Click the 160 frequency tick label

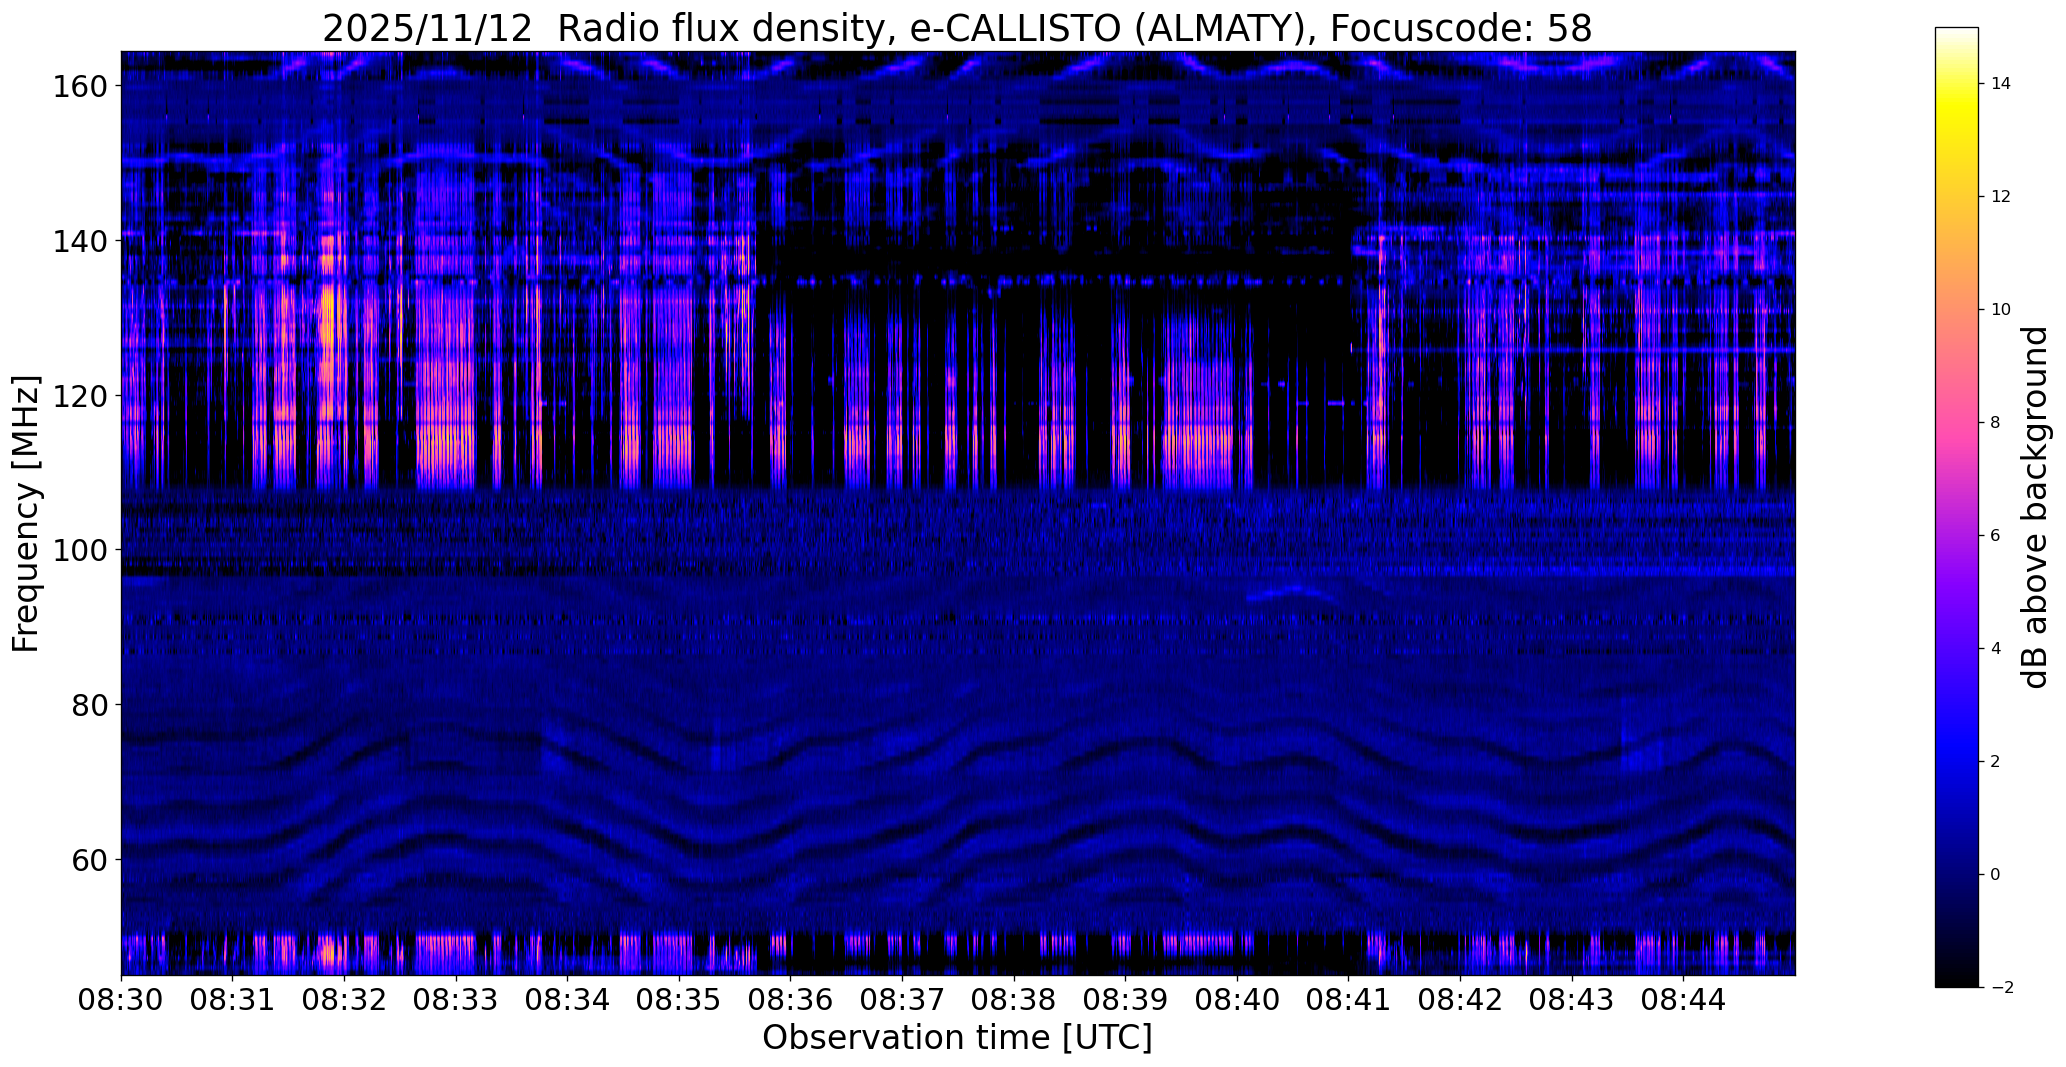click(79, 87)
